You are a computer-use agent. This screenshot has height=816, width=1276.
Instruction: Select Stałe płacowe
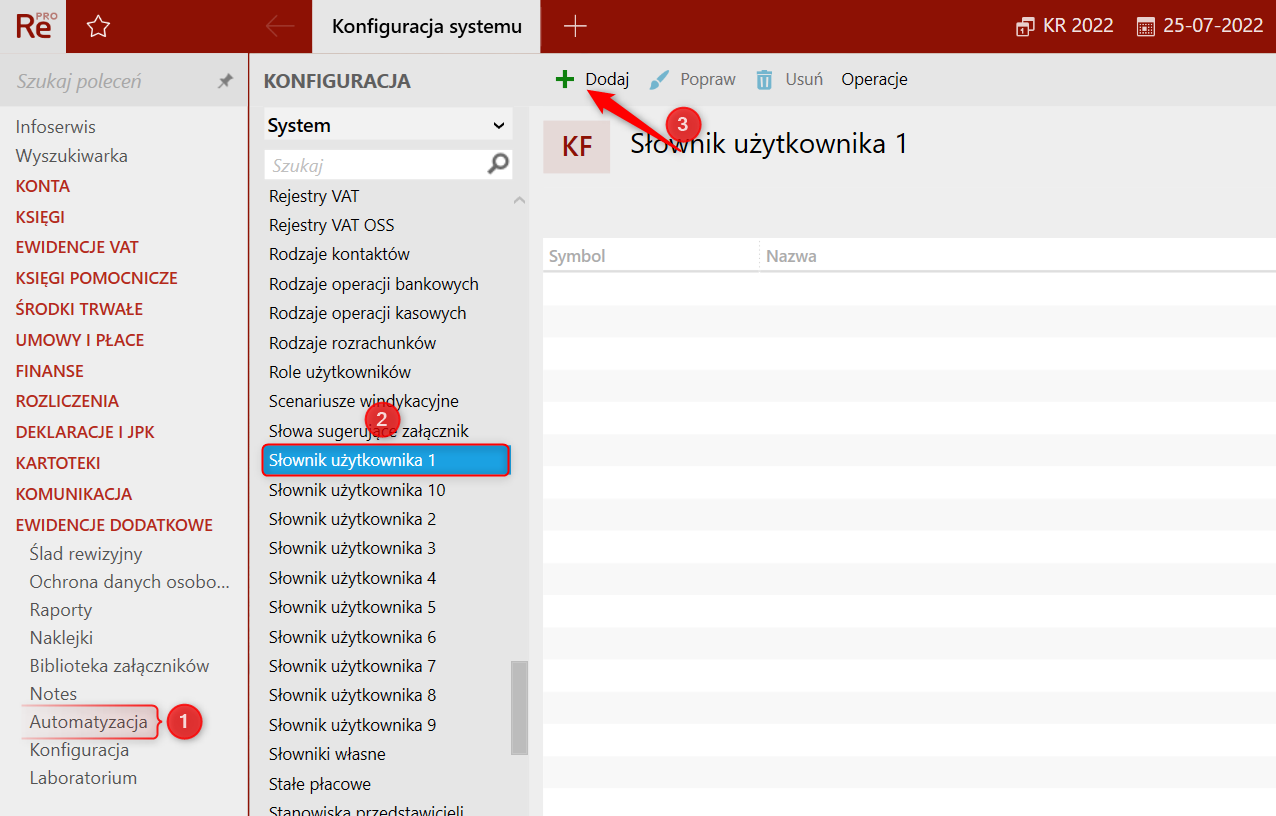(x=320, y=784)
